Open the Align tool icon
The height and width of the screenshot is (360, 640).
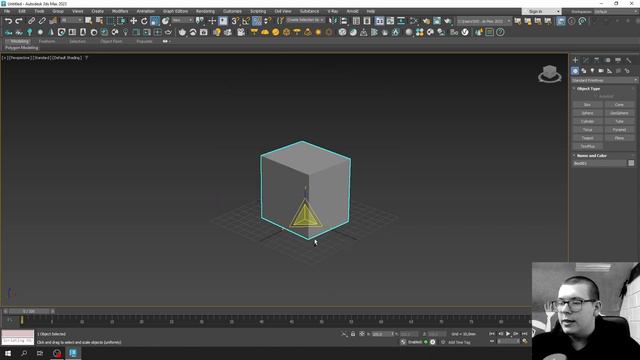(344, 21)
